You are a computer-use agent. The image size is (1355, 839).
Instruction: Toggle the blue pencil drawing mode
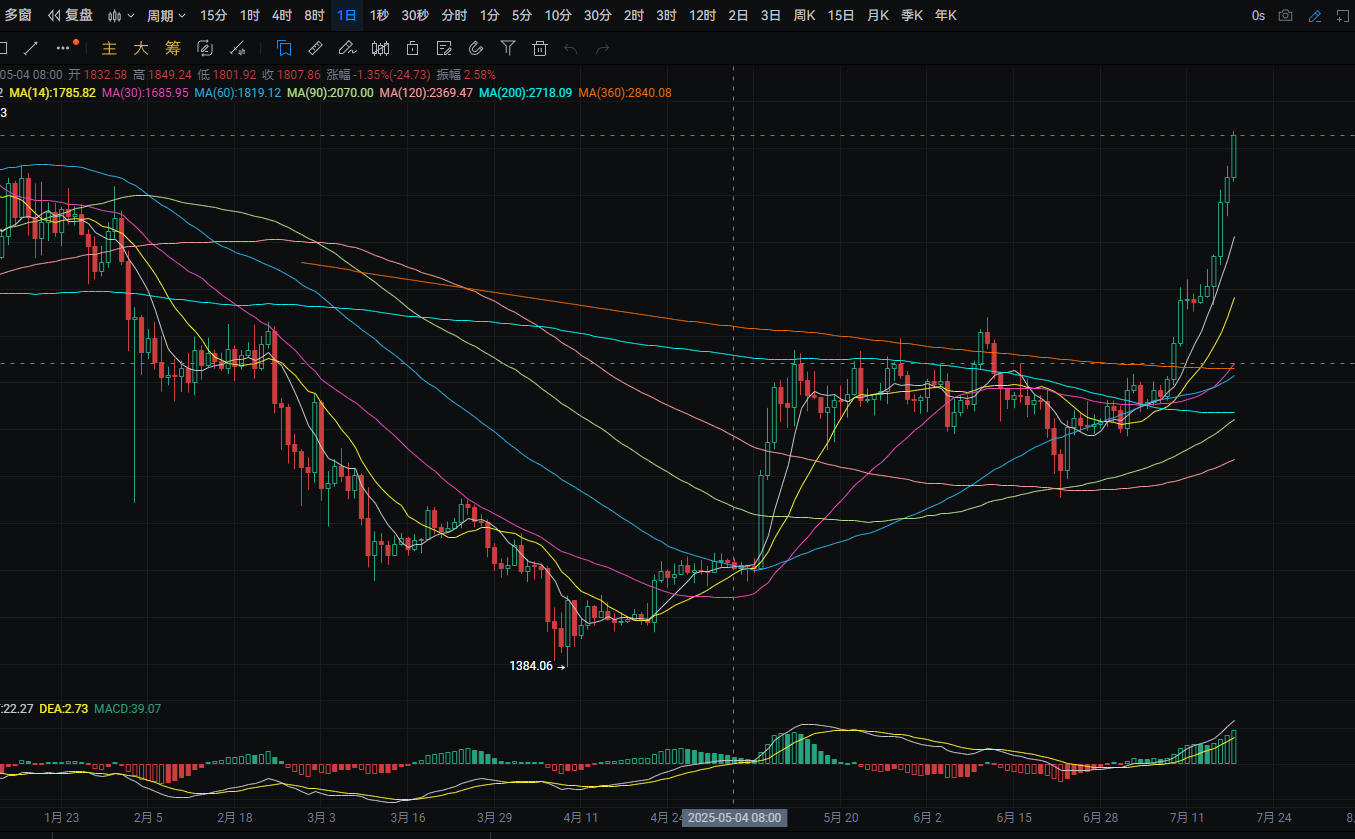coord(1314,16)
